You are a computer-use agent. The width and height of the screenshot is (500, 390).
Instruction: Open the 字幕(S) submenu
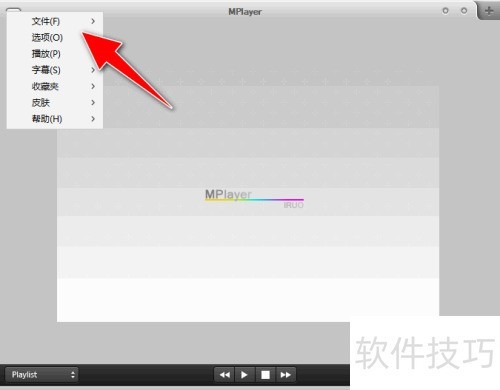tap(55, 70)
